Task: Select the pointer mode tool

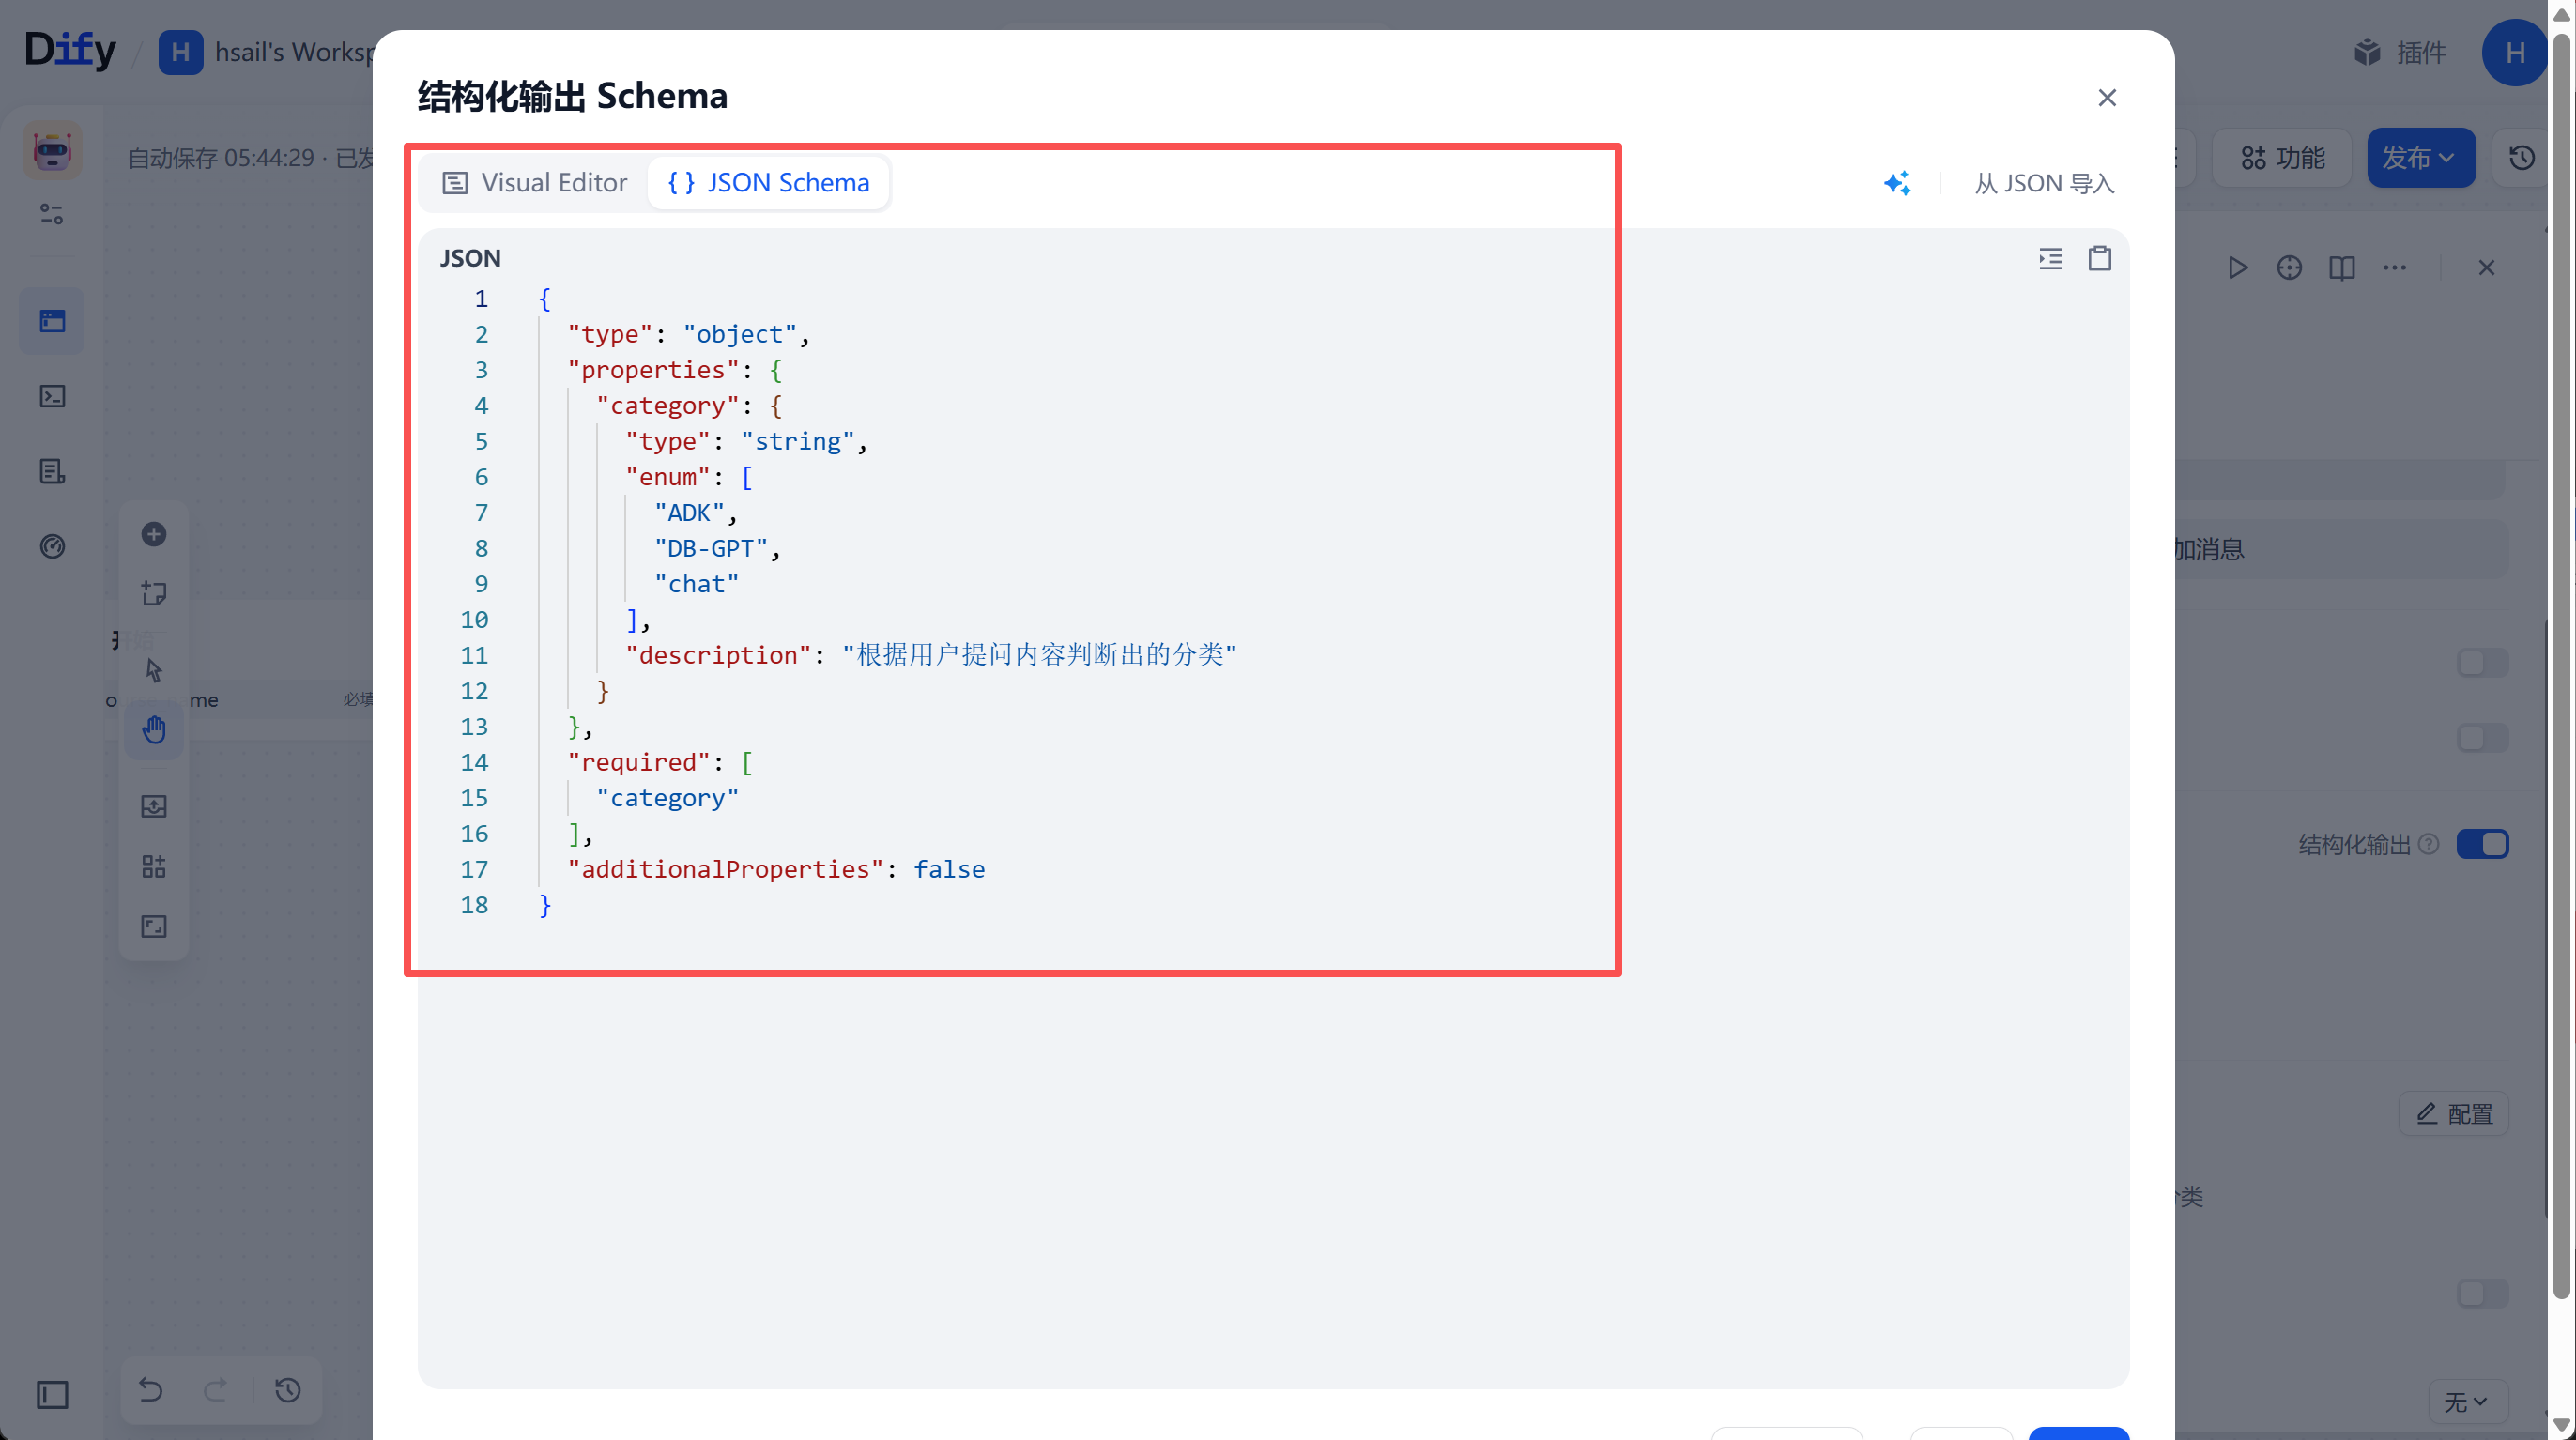Action: (x=154, y=670)
